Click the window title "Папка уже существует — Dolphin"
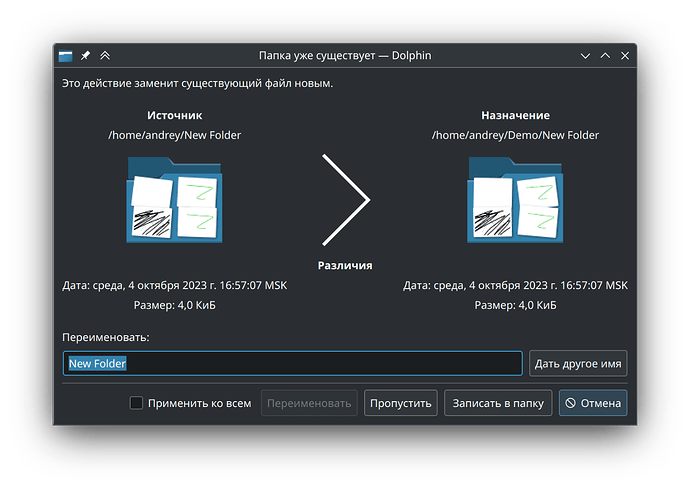 [x=345, y=55]
